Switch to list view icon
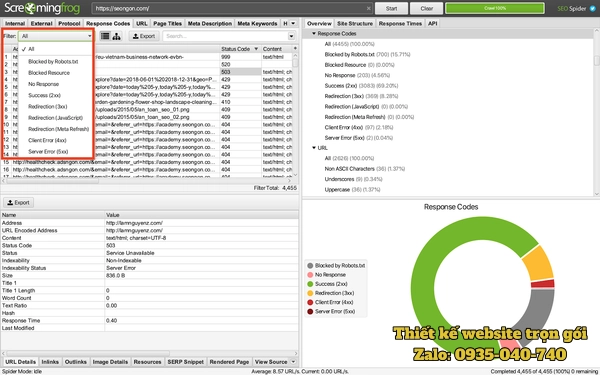Viewport: 600px width, 375px height. coord(105,36)
